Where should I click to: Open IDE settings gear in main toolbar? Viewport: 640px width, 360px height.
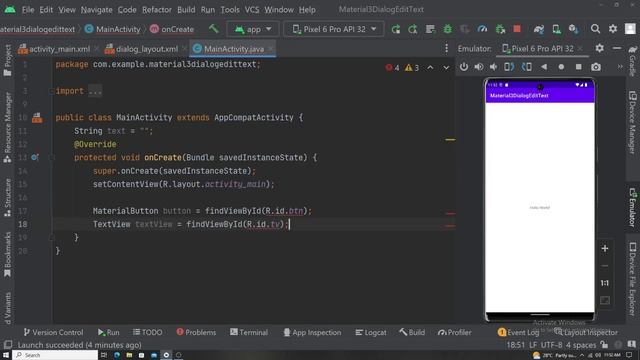coord(613,29)
